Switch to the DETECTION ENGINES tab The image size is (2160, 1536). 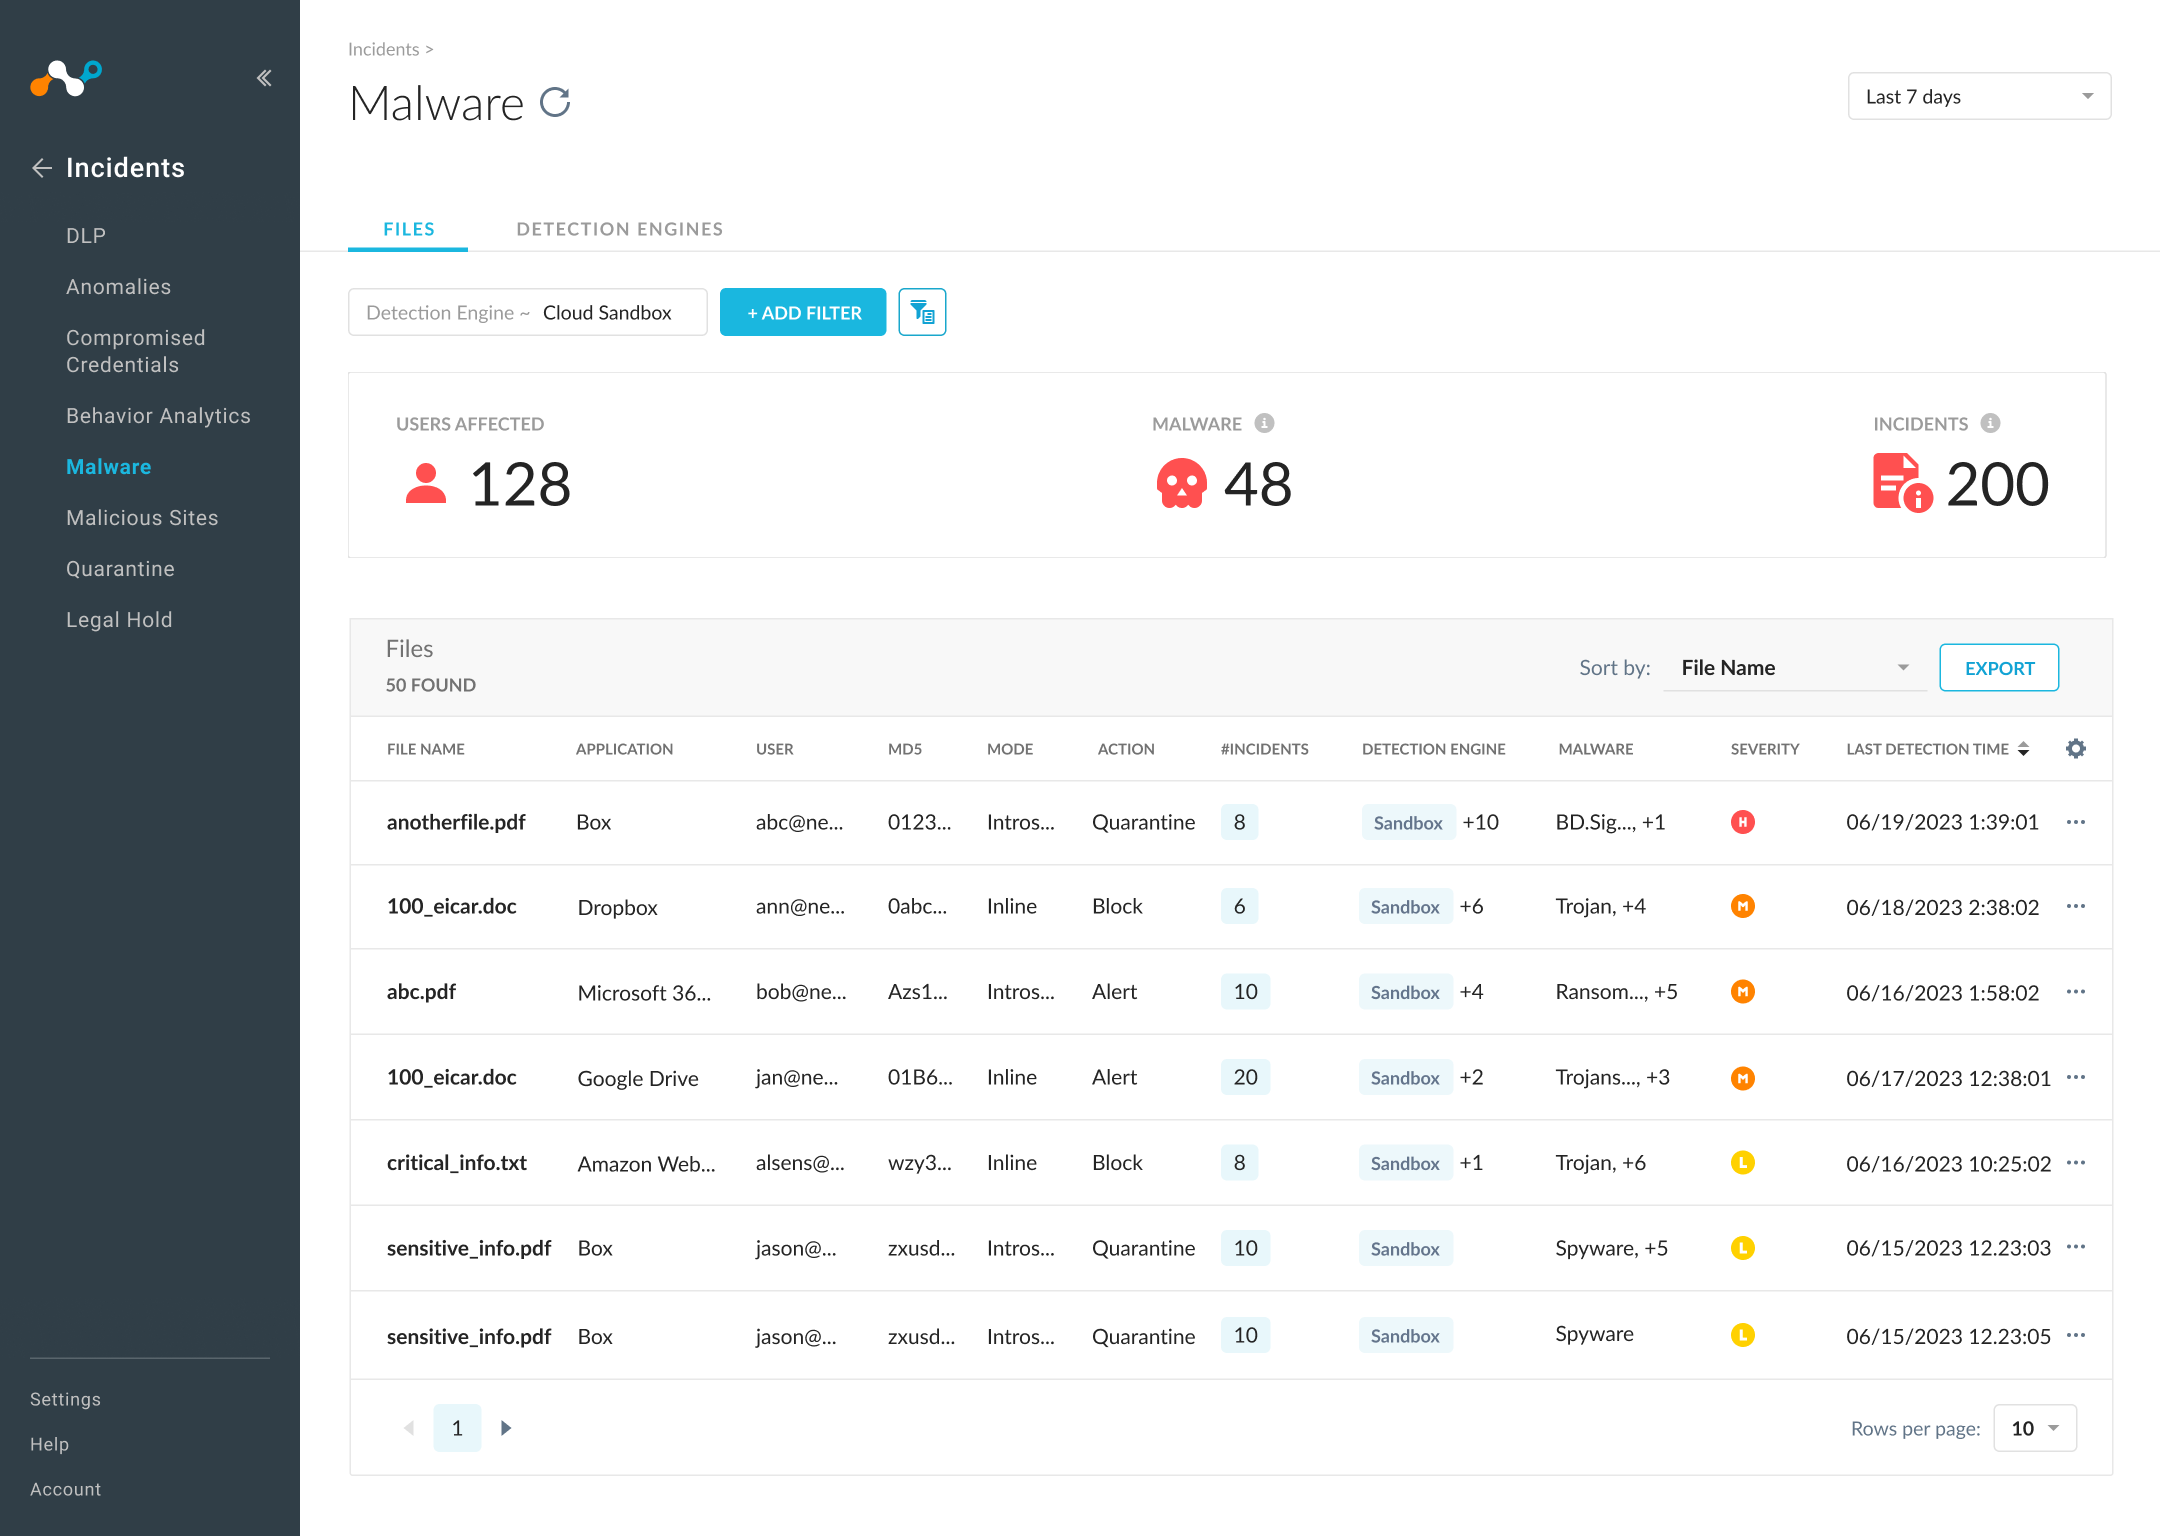click(619, 228)
